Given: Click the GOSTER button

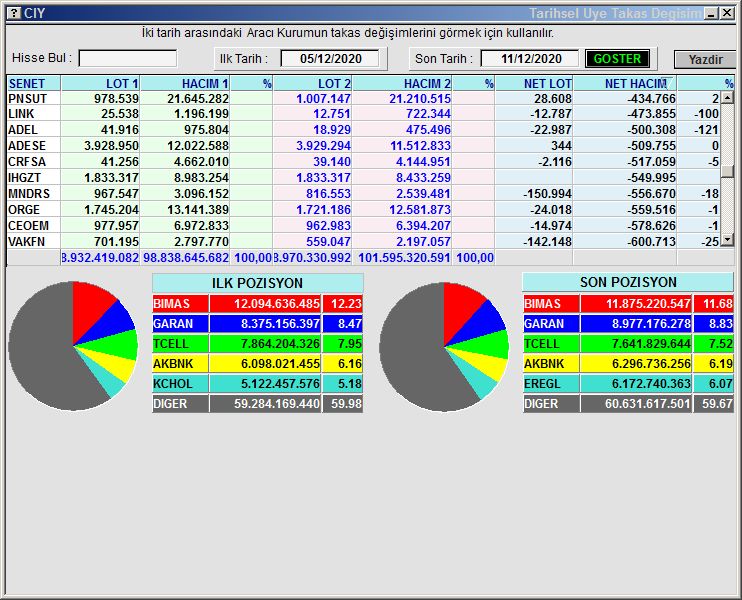Looking at the screenshot, I should 617,59.
